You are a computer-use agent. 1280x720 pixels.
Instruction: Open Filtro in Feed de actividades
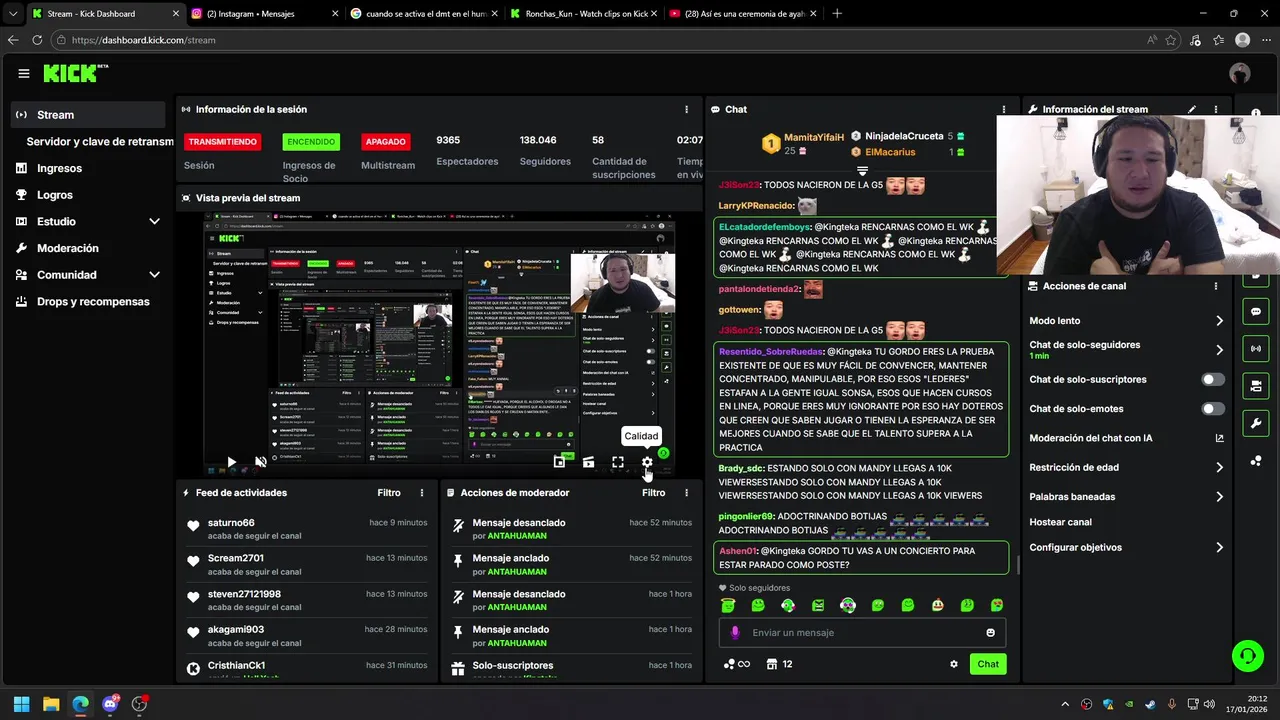(389, 493)
